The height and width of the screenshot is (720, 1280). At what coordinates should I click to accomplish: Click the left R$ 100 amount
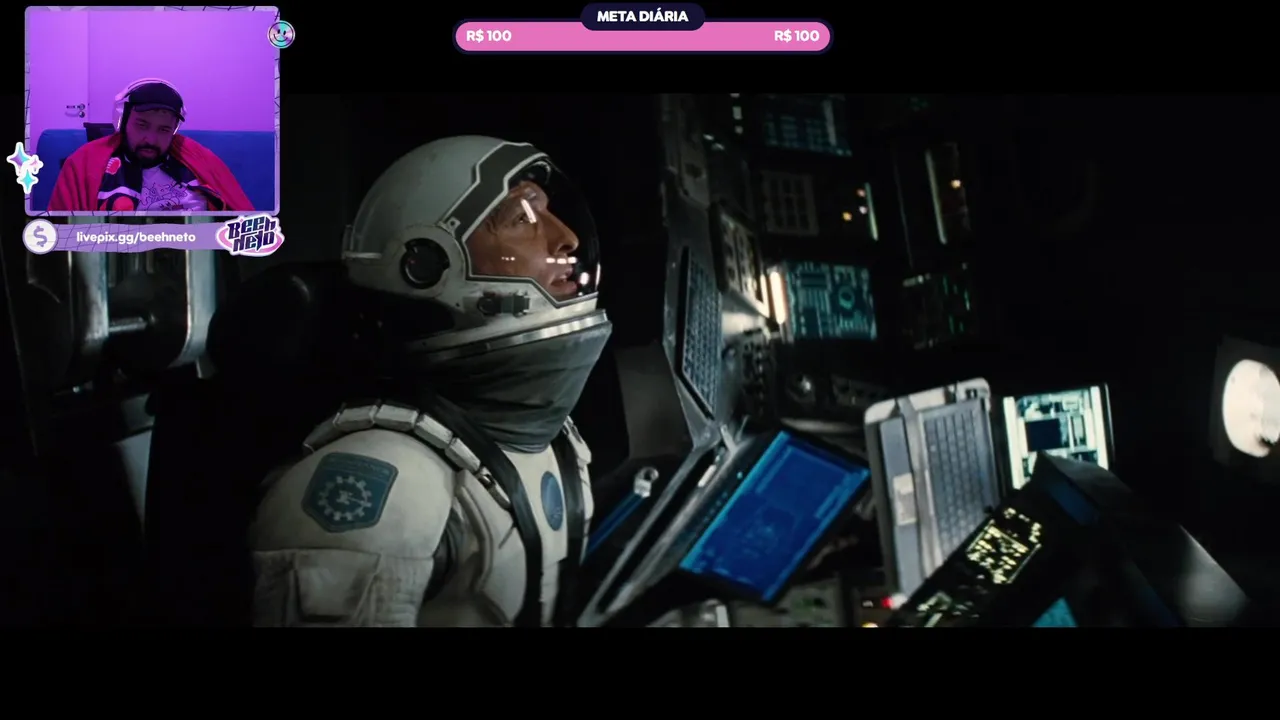[489, 36]
